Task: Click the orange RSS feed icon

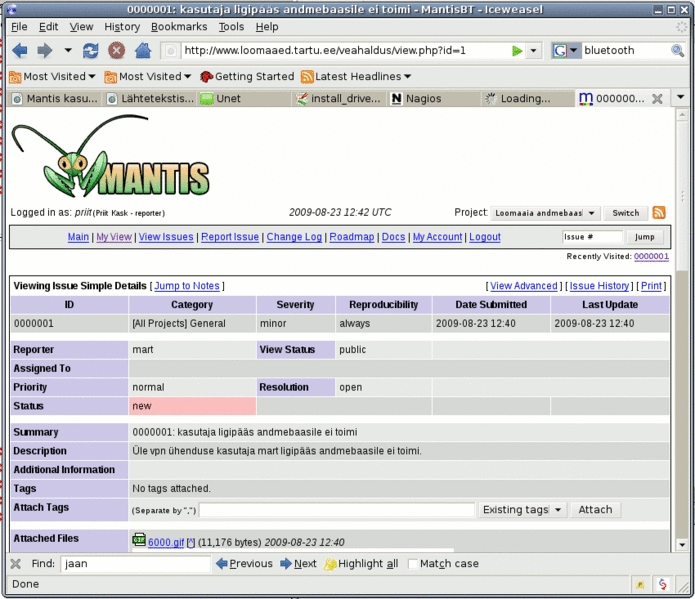Action: 659,213
